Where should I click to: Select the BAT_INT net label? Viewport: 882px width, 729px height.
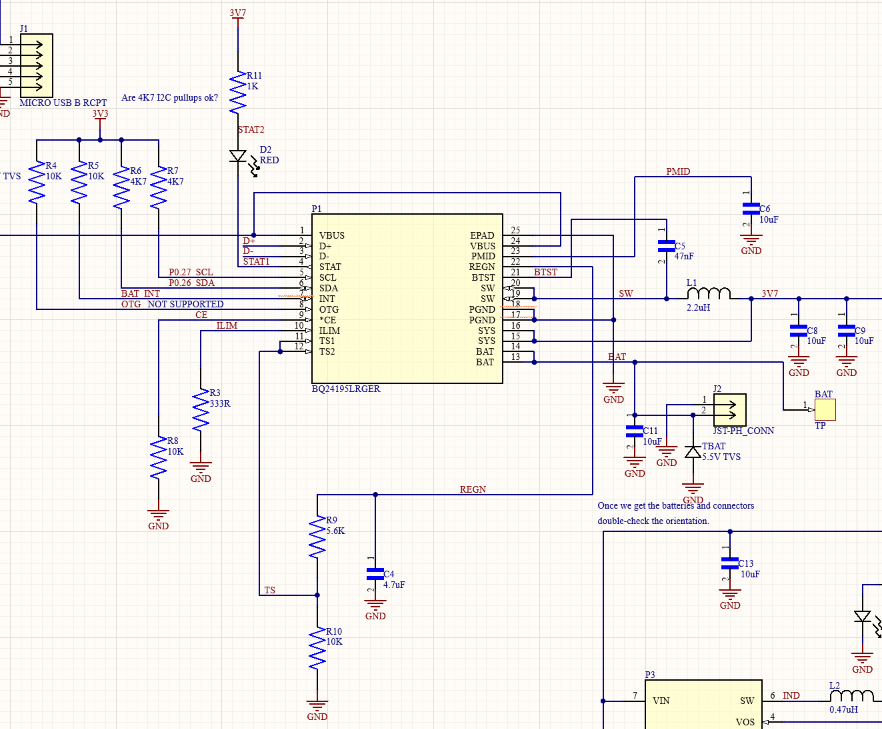141,294
